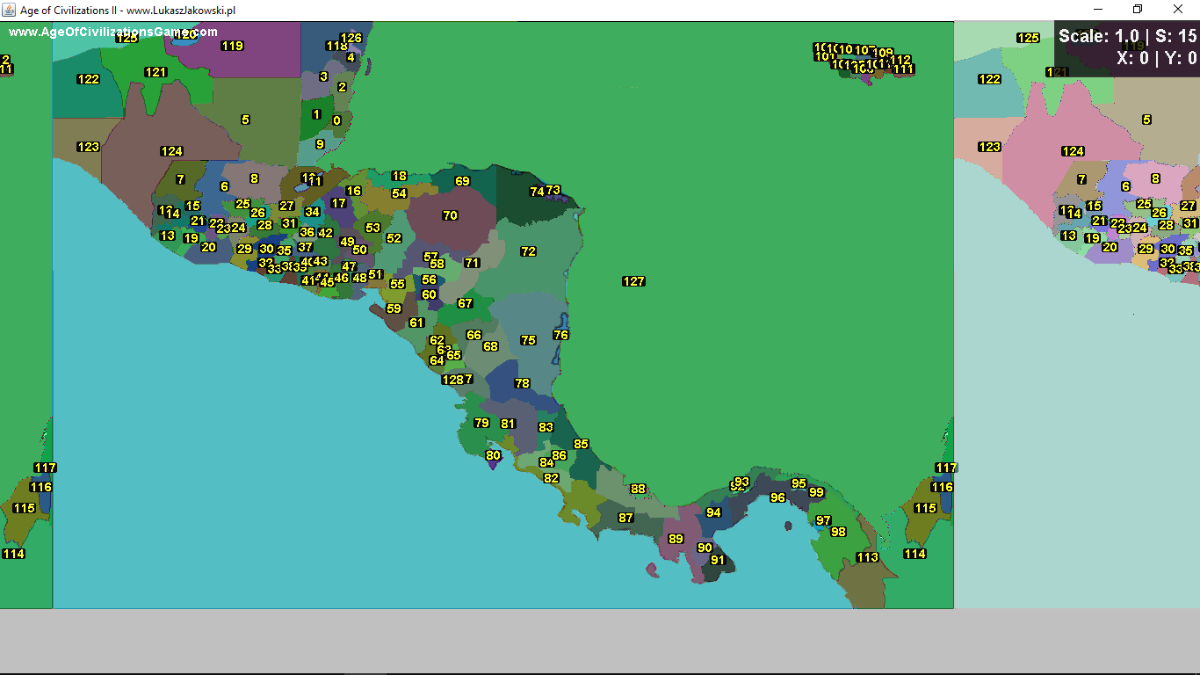This screenshot has width=1200, height=675.
Task: Select province label 9
Action: 320,144
